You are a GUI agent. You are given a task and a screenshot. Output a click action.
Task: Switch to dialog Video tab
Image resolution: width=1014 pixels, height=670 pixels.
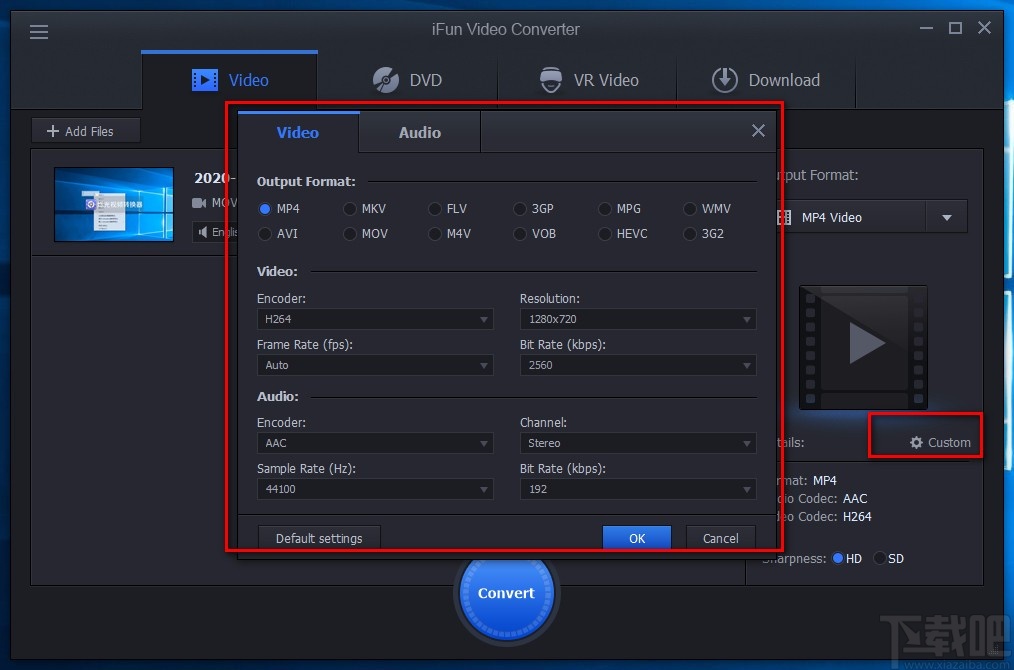[x=298, y=132]
